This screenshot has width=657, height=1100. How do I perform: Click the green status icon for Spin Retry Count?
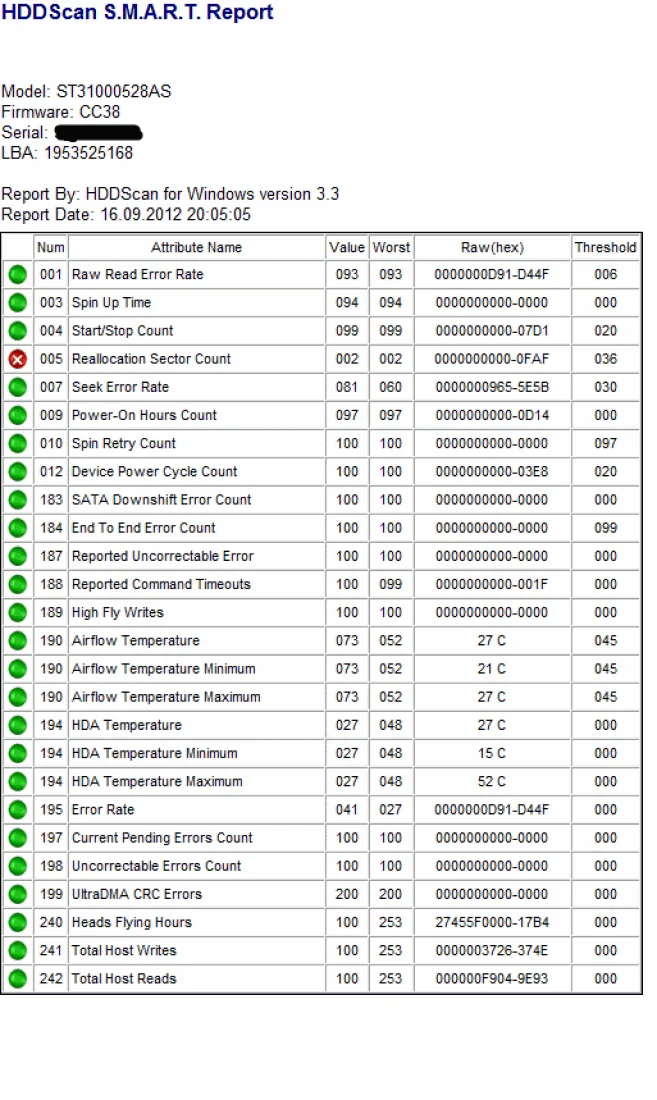click(x=18, y=443)
